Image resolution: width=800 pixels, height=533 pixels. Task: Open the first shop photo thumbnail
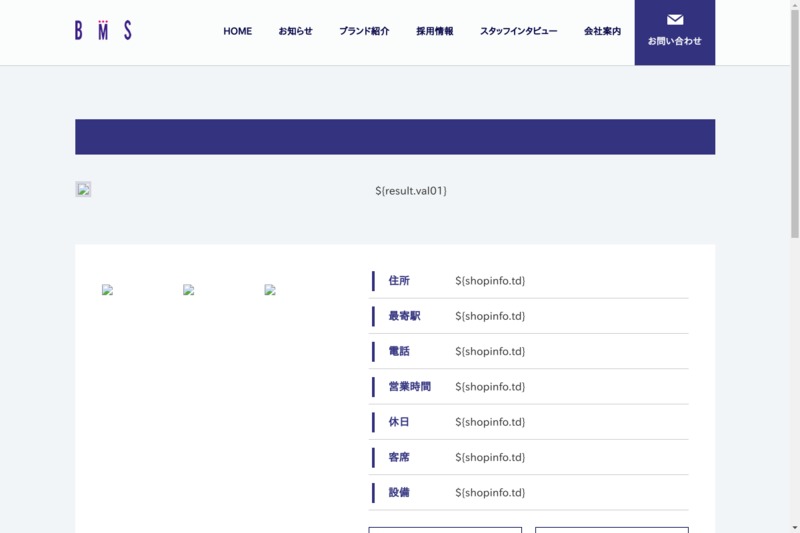[108, 290]
